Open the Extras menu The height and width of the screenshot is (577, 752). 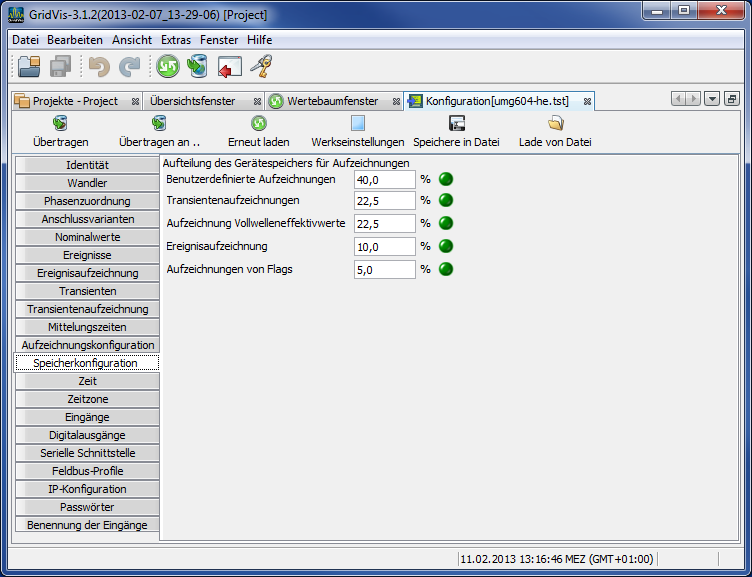tap(176, 40)
